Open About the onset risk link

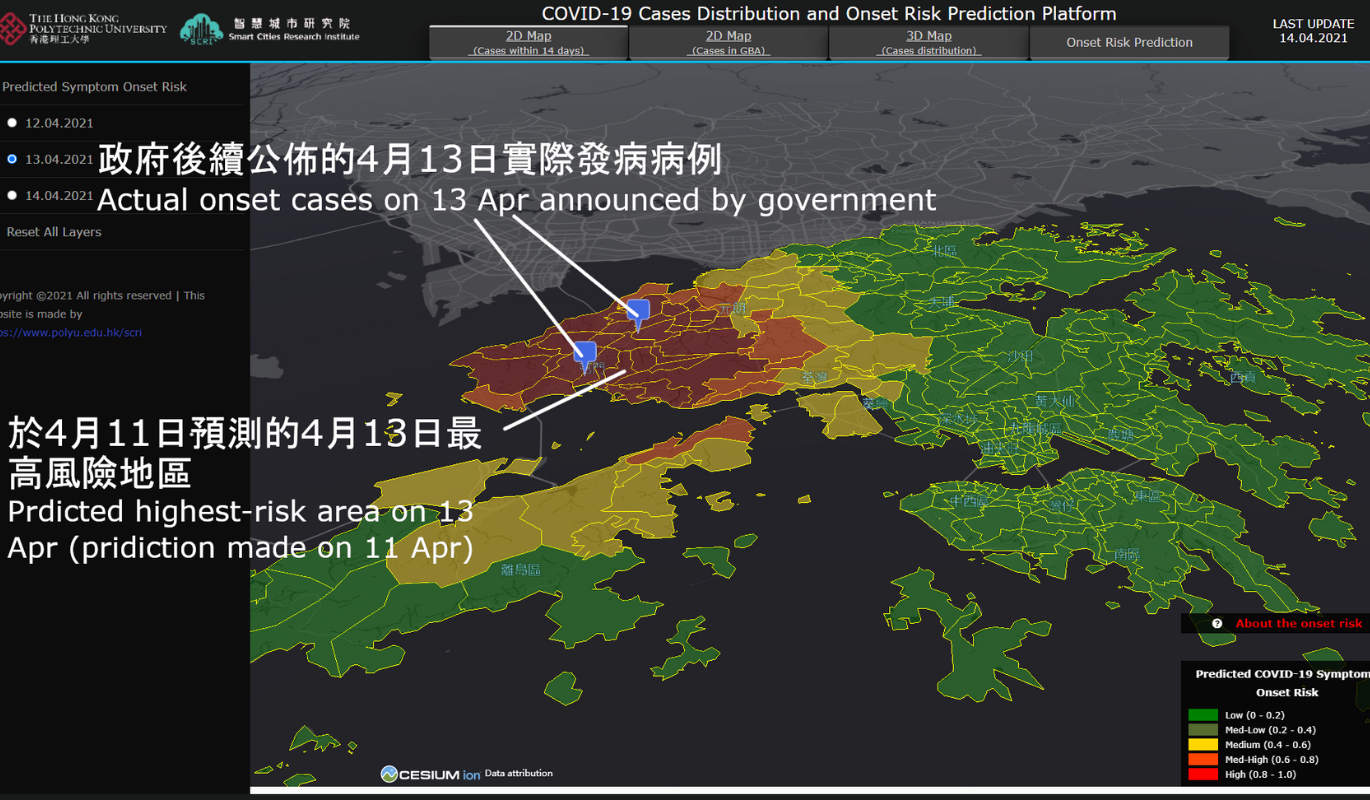1298,623
